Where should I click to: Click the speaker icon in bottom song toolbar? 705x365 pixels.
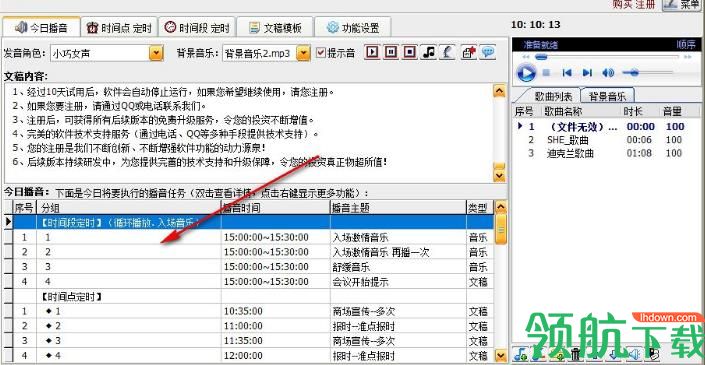634,355
